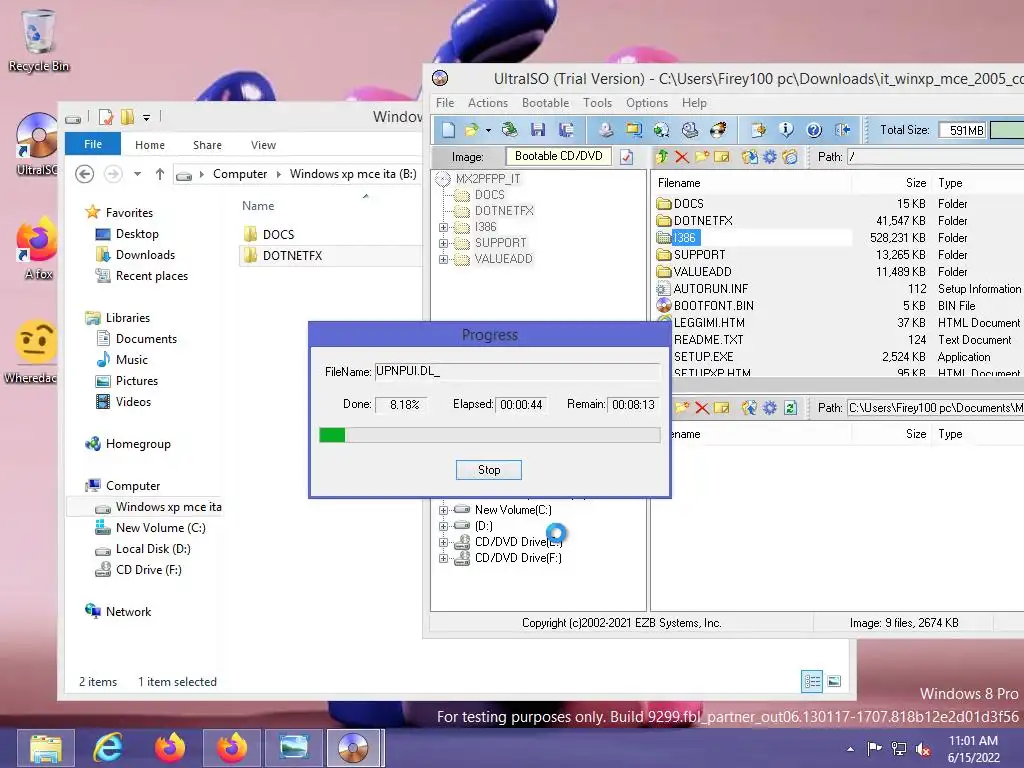This screenshot has width=1024, height=768.
Task: Click the FileName field in Progress dialog
Action: 517,371
